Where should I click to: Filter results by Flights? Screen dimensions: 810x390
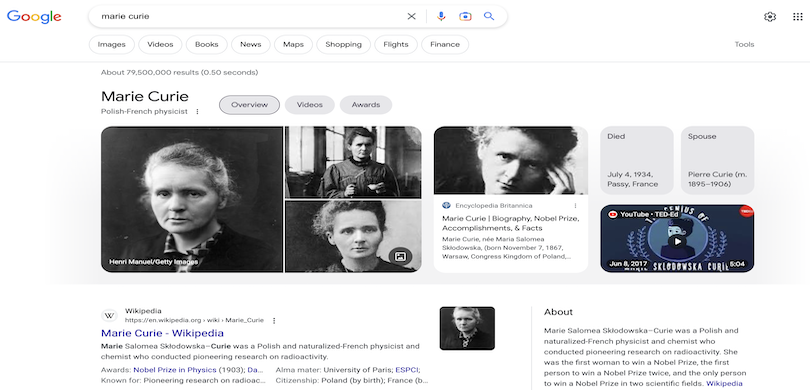click(396, 44)
